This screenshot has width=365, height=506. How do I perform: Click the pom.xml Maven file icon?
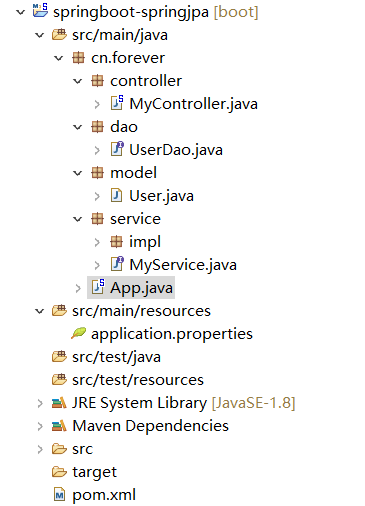click(59, 495)
